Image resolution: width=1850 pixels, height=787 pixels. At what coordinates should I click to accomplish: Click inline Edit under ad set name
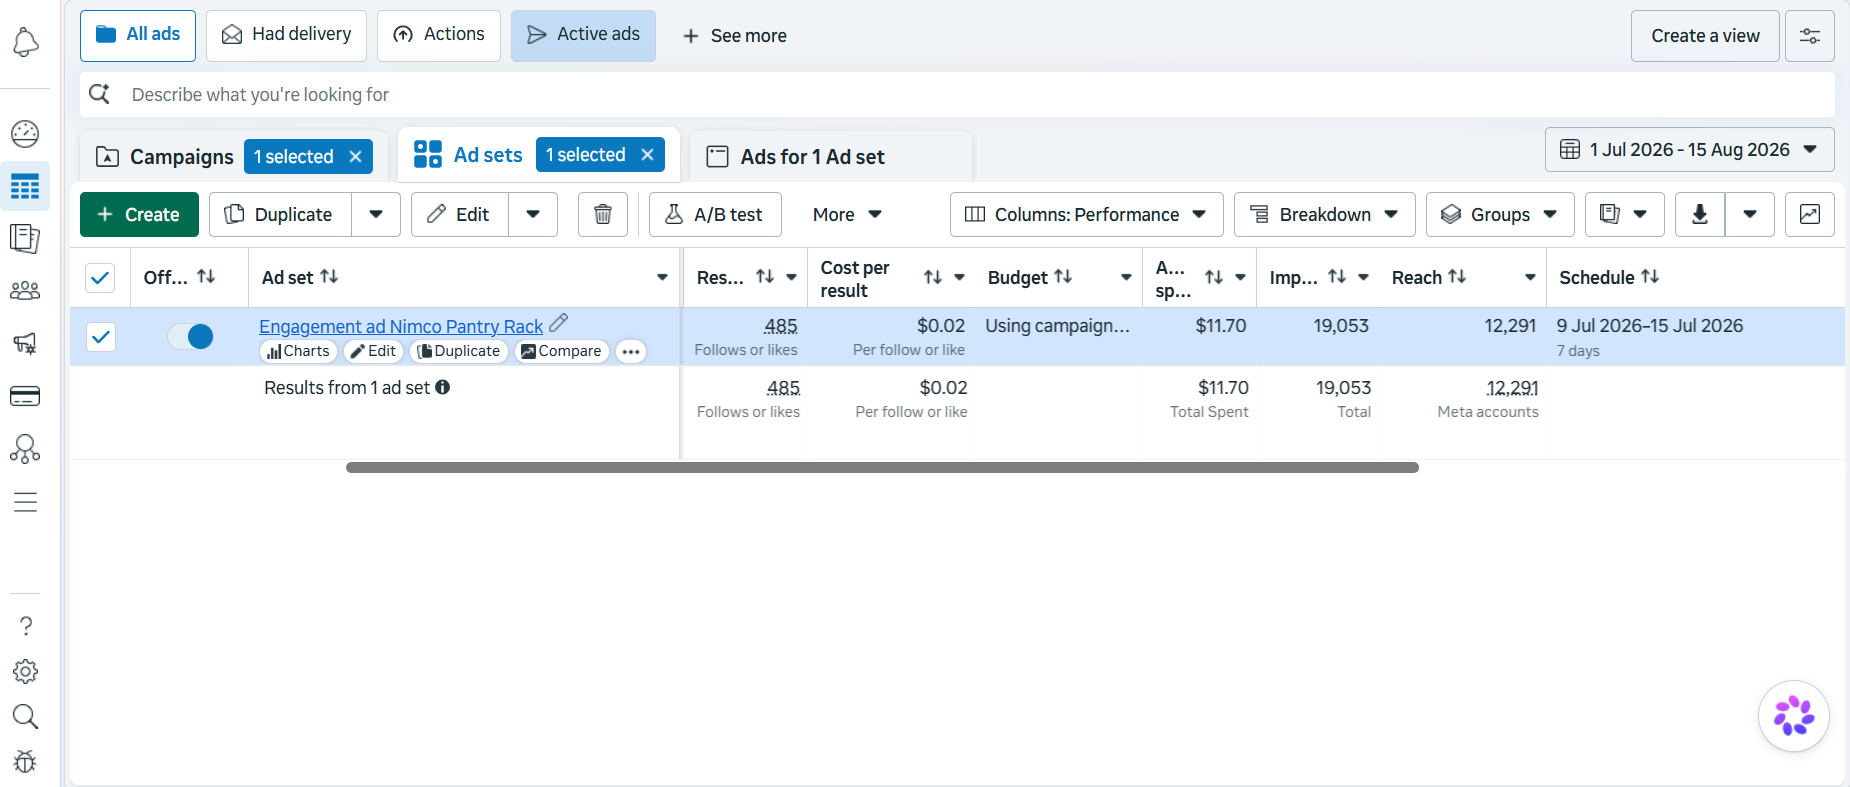pyautogui.click(x=374, y=351)
